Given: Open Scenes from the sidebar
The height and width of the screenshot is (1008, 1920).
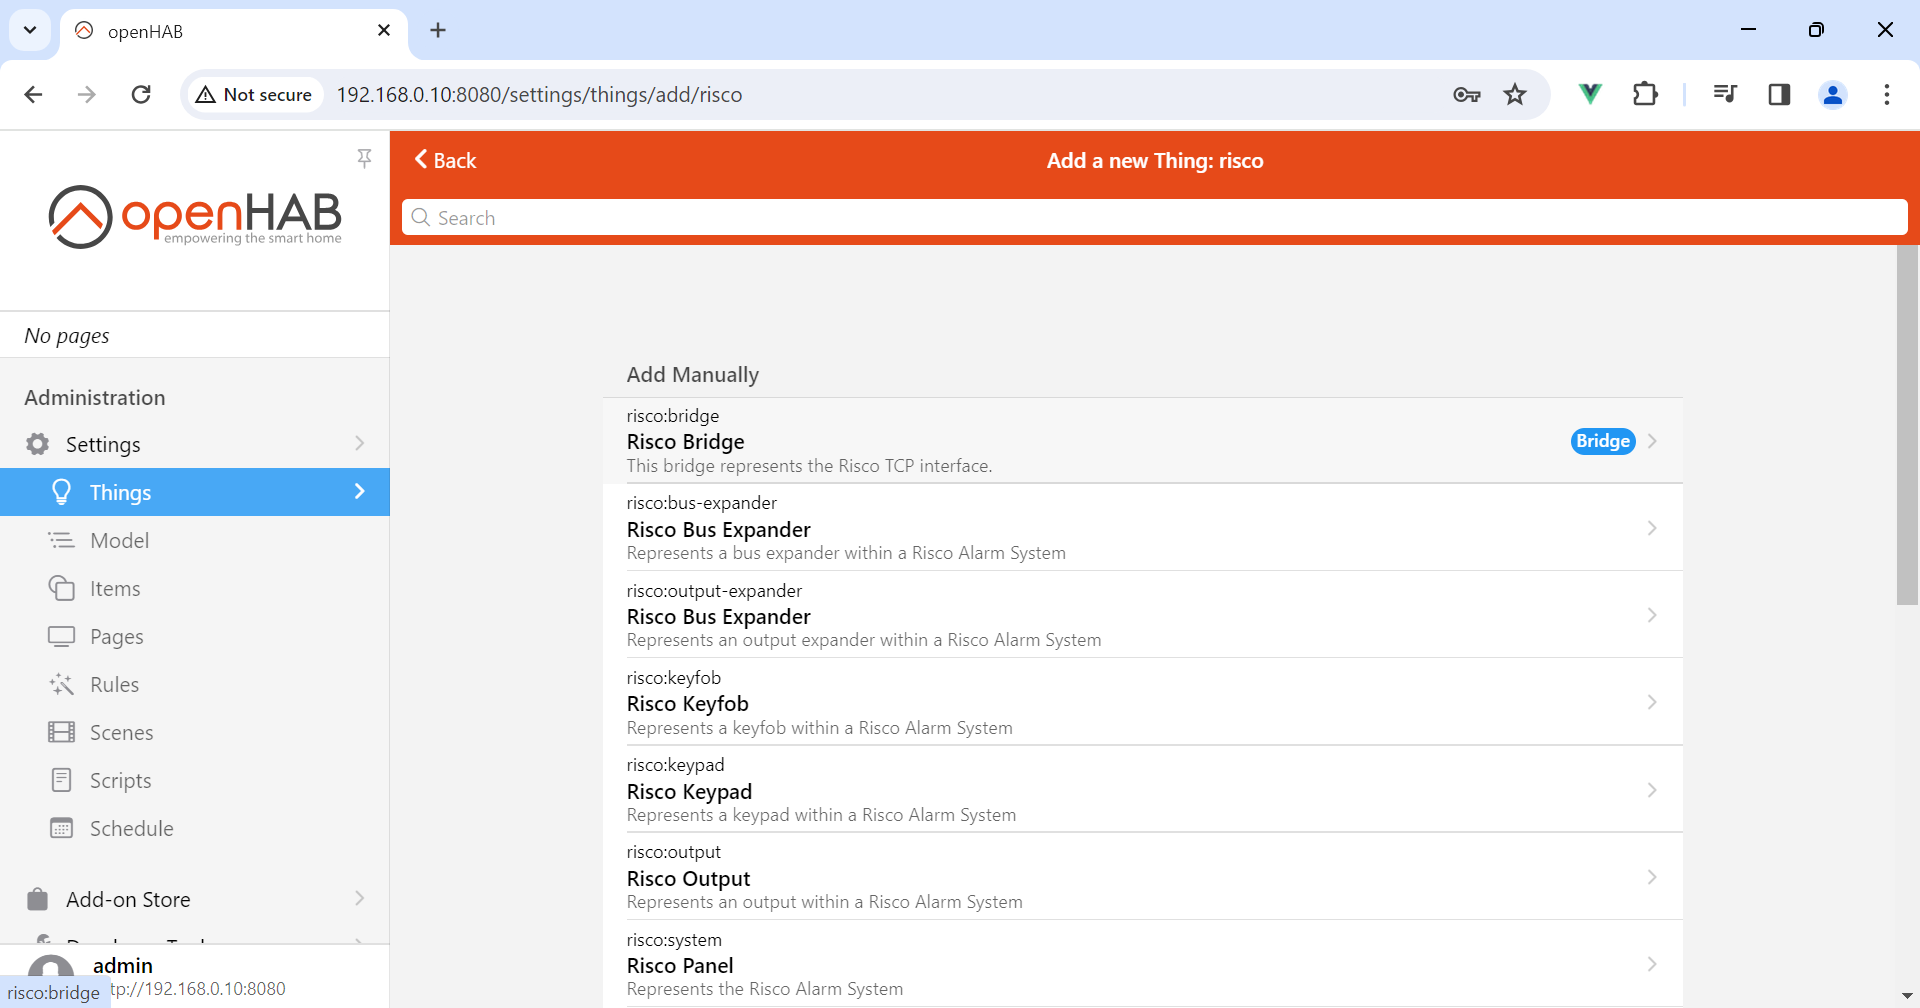Looking at the screenshot, I should pyautogui.click(x=121, y=732).
